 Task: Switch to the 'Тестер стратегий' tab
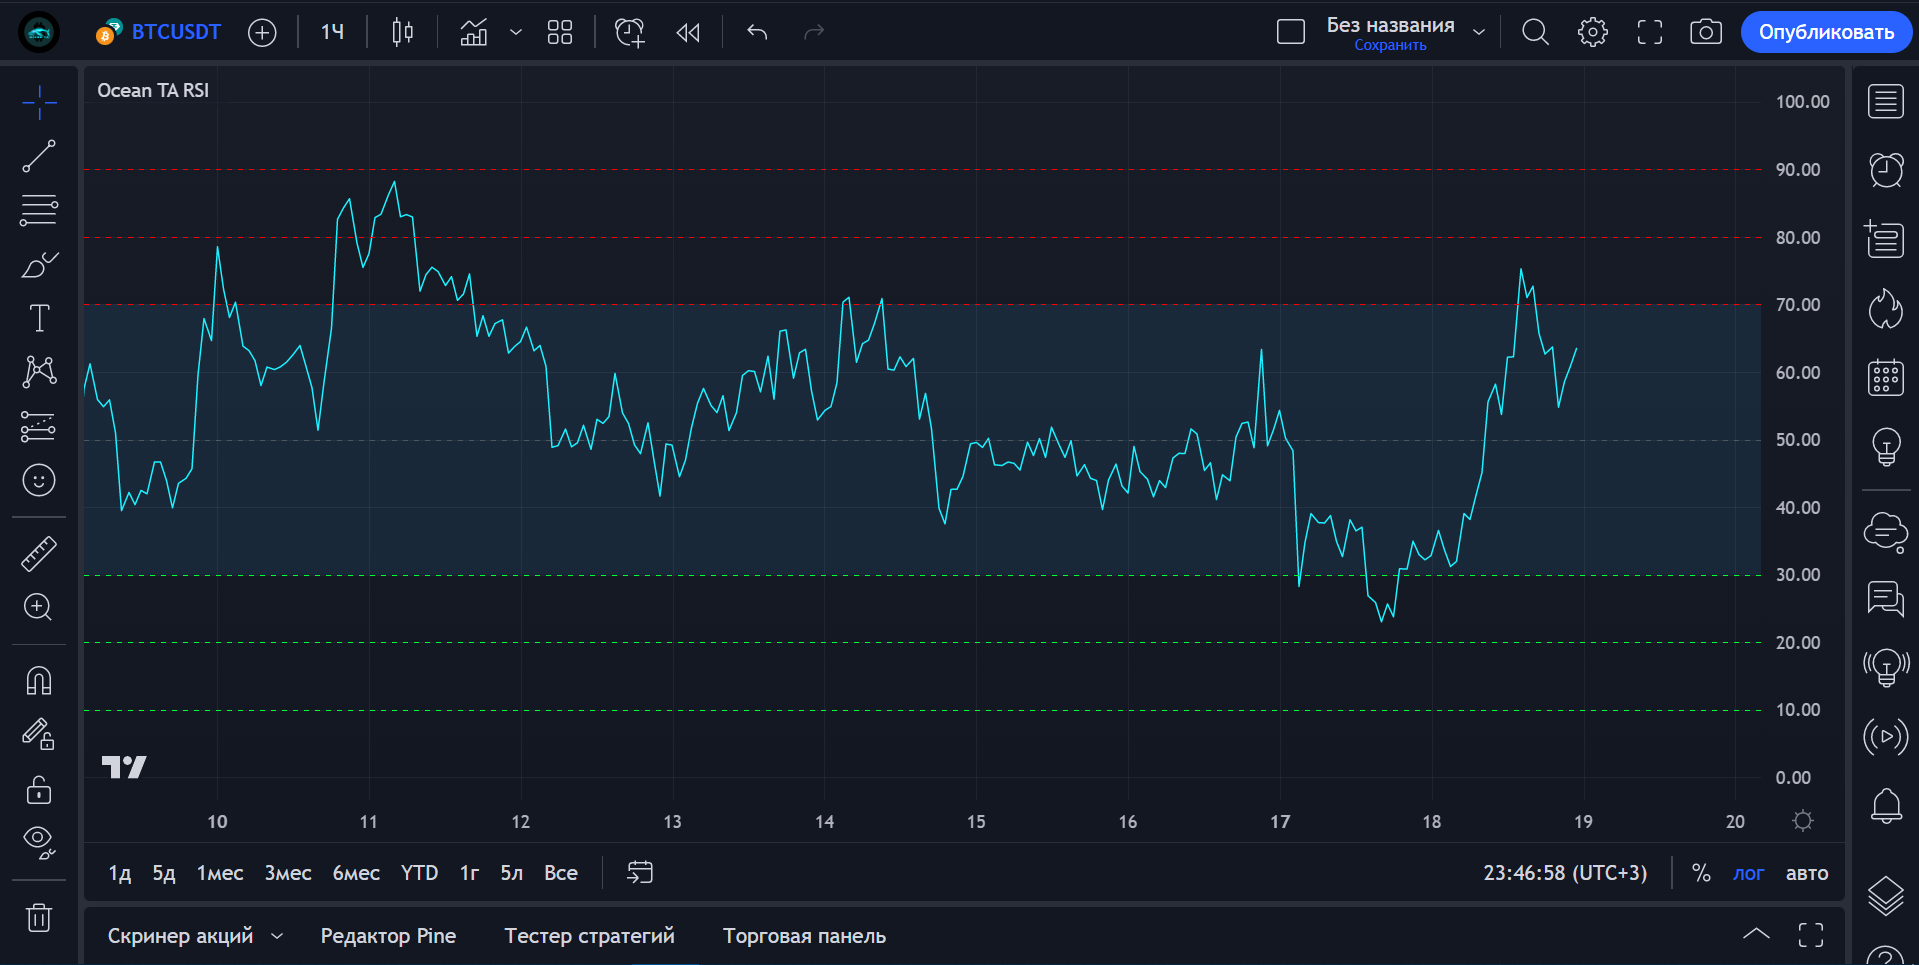(x=589, y=936)
